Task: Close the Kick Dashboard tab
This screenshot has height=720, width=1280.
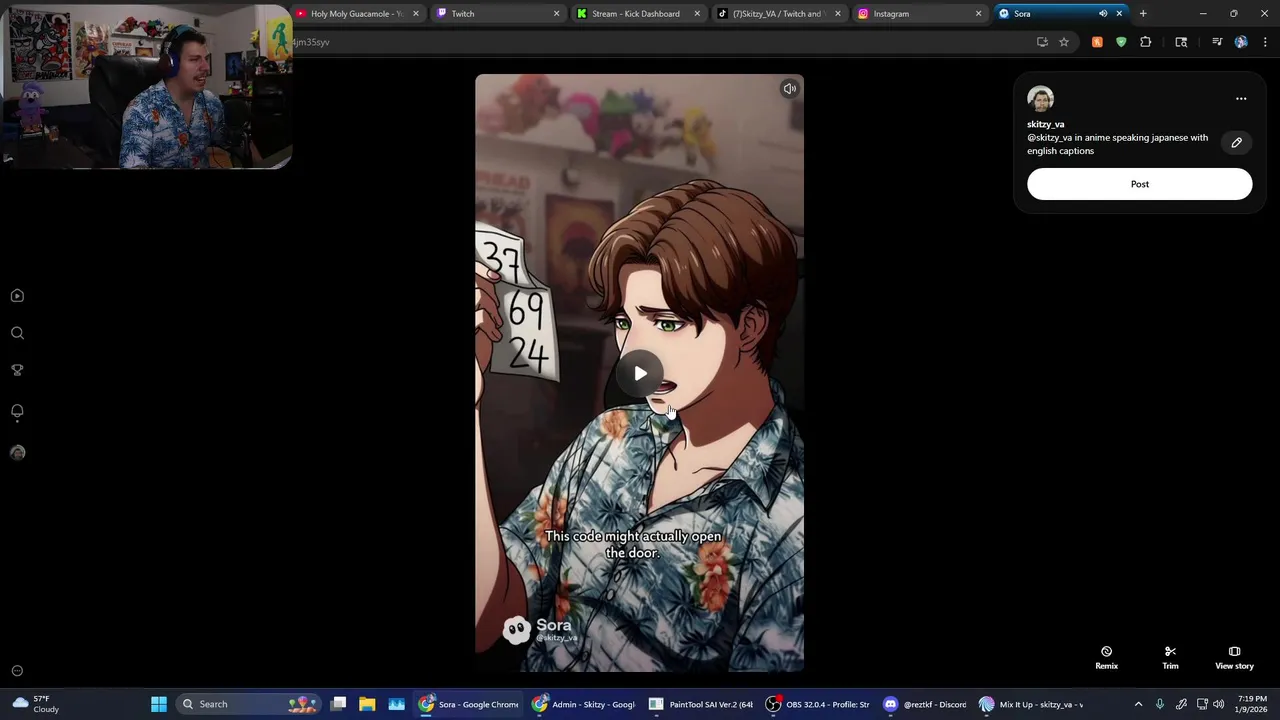Action: (x=697, y=14)
